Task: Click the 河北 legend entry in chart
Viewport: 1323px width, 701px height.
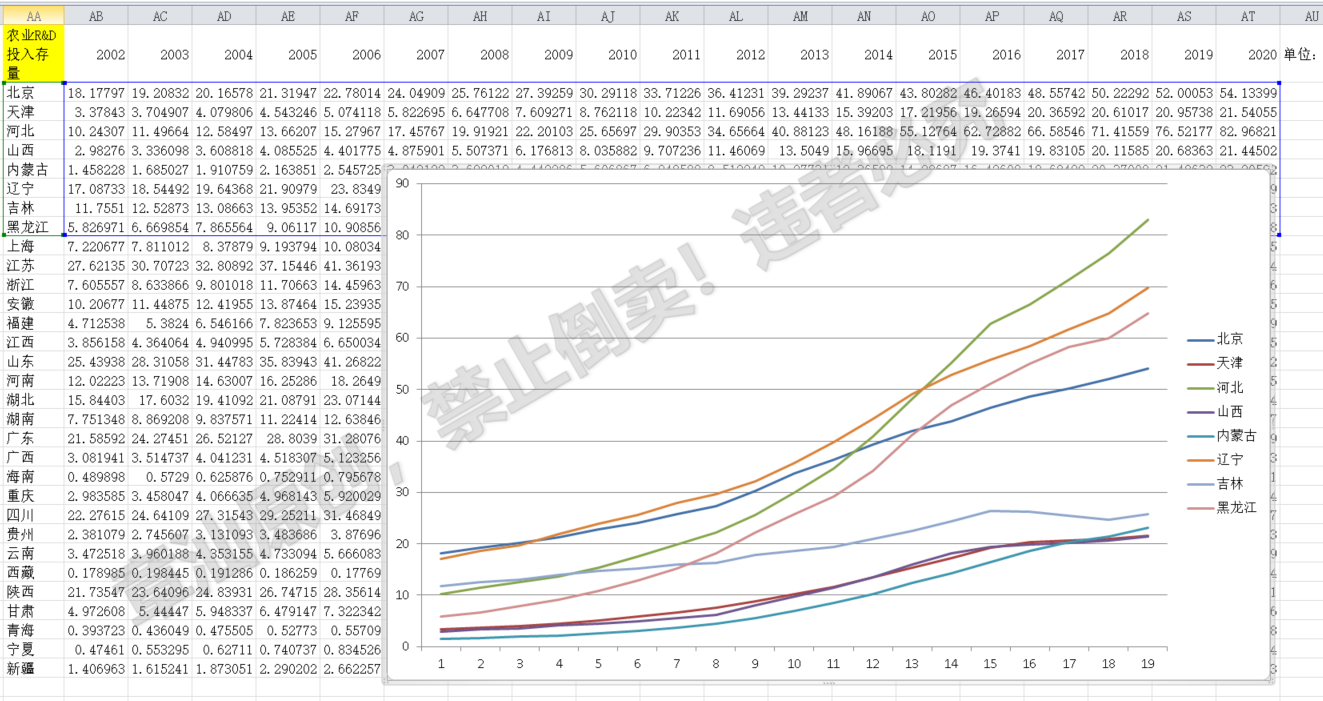Action: [1215, 388]
